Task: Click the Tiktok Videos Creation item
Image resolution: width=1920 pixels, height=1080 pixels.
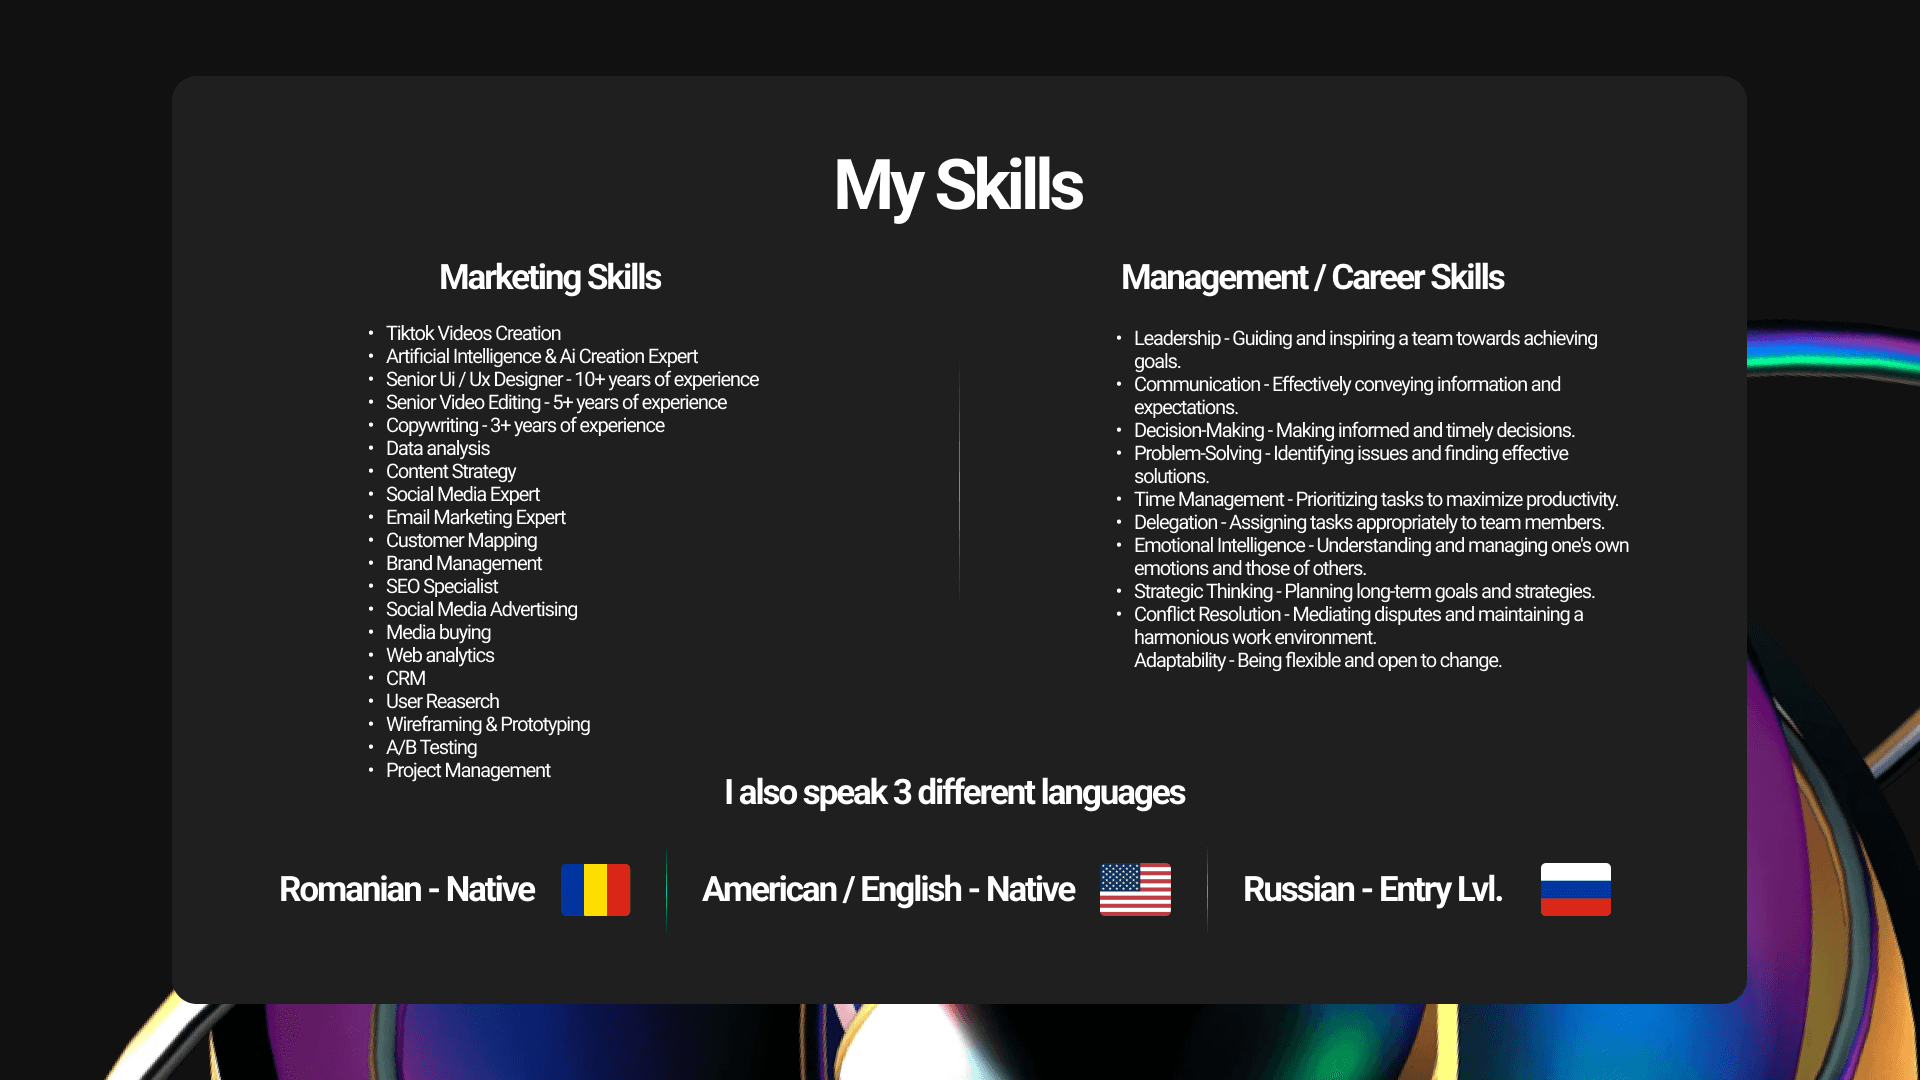Action: coord(473,333)
